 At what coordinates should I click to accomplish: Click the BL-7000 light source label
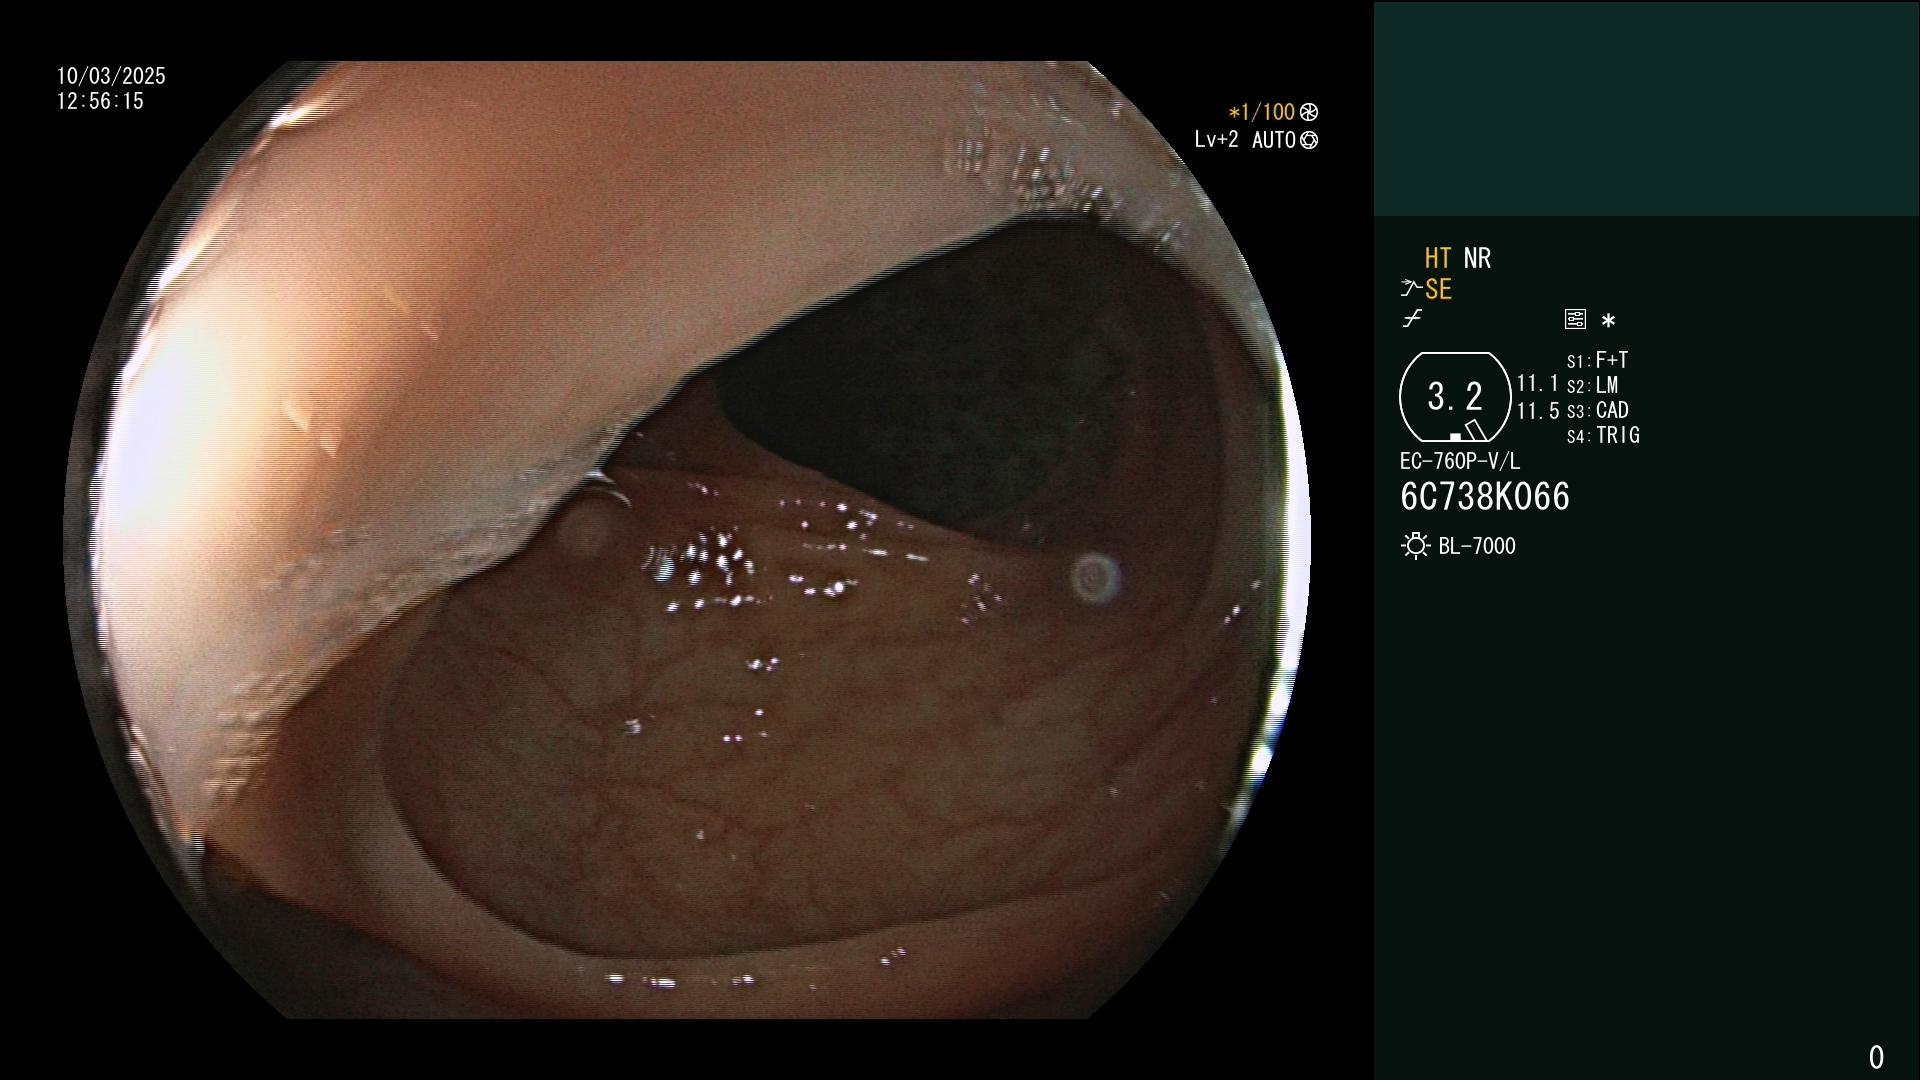coord(1477,546)
